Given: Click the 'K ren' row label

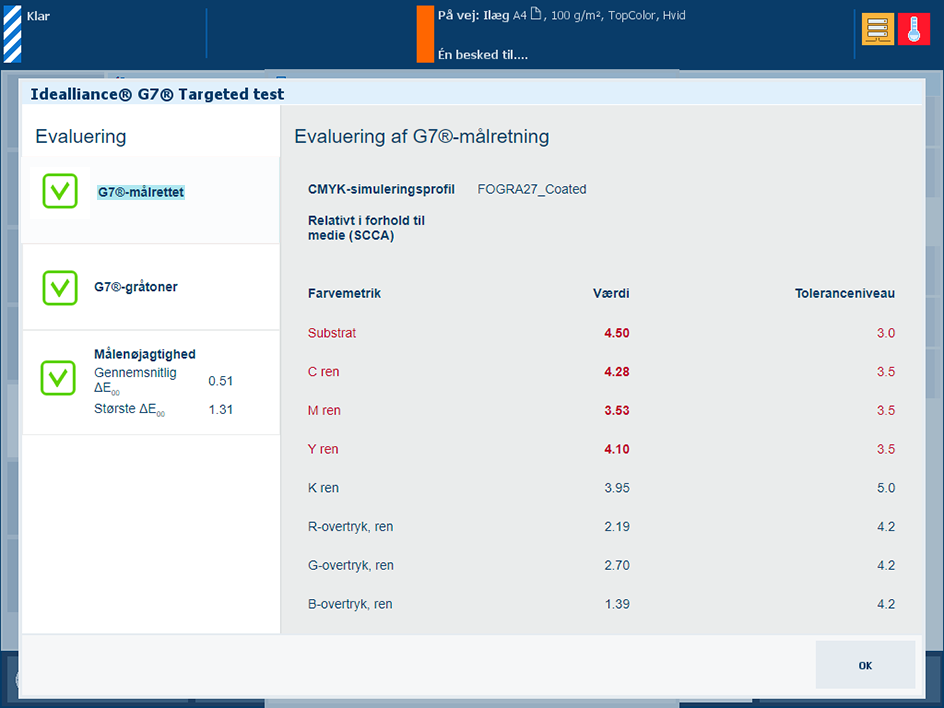Looking at the screenshot, I should click(x=323, y=488).
